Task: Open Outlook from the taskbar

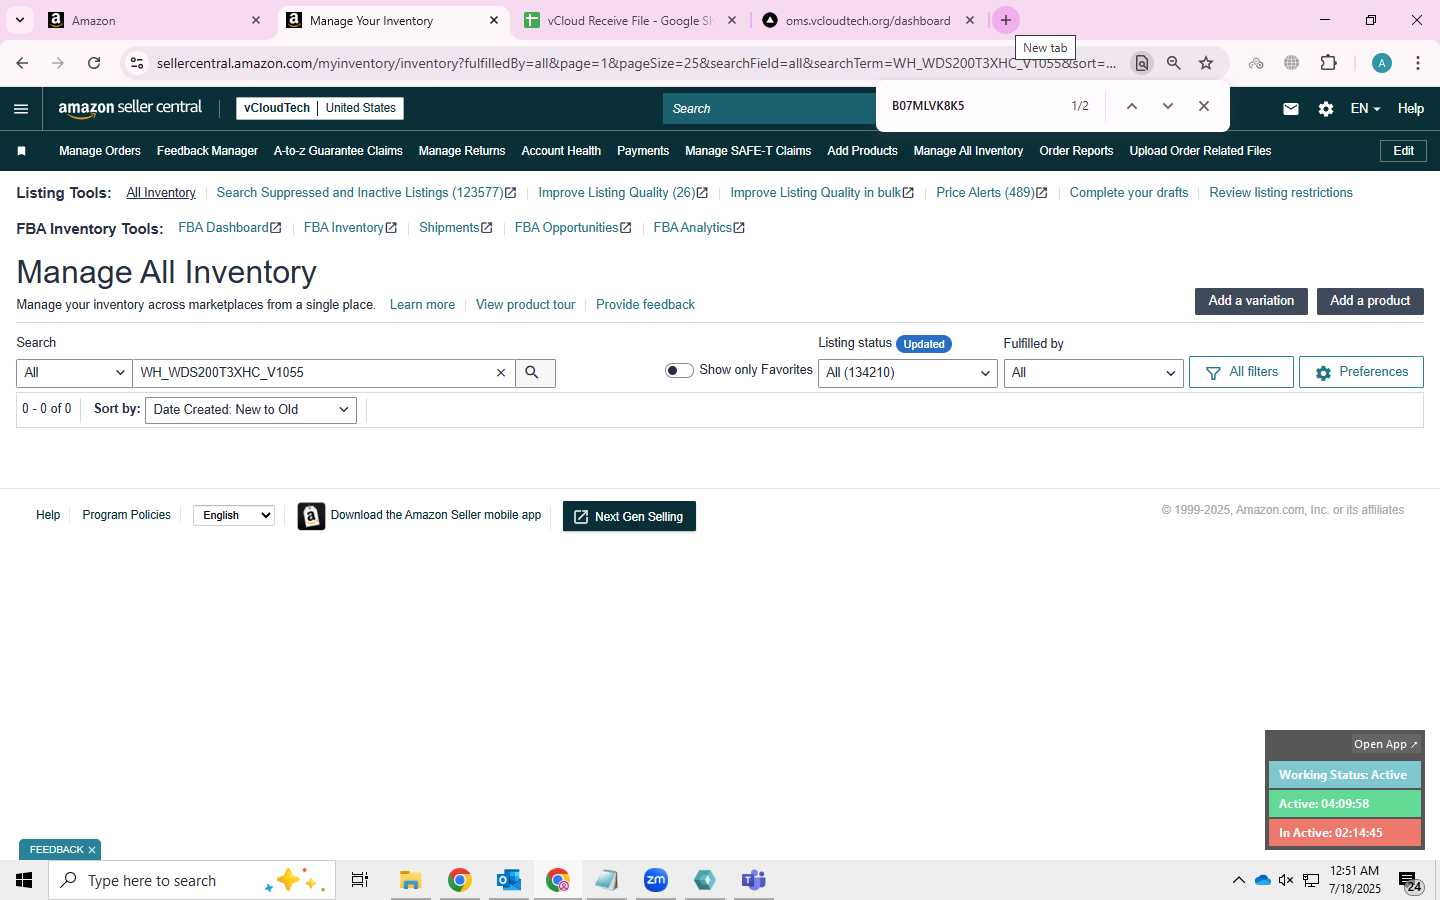Action: click(x=508, y=880)
